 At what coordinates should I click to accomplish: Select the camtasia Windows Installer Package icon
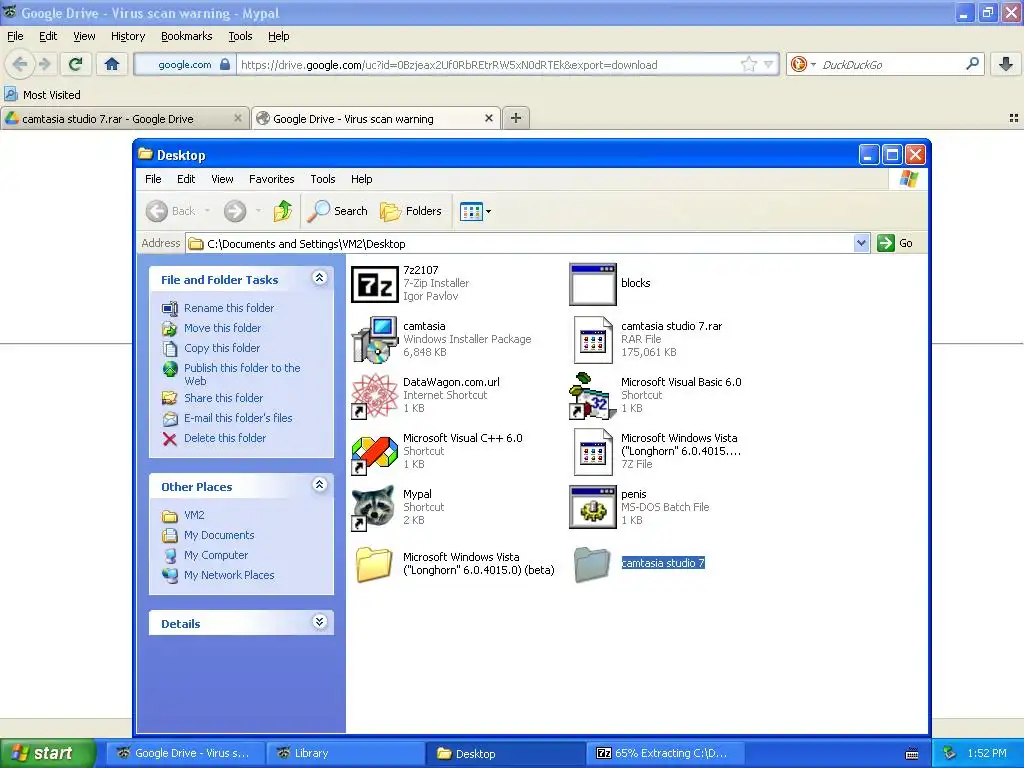375,340
